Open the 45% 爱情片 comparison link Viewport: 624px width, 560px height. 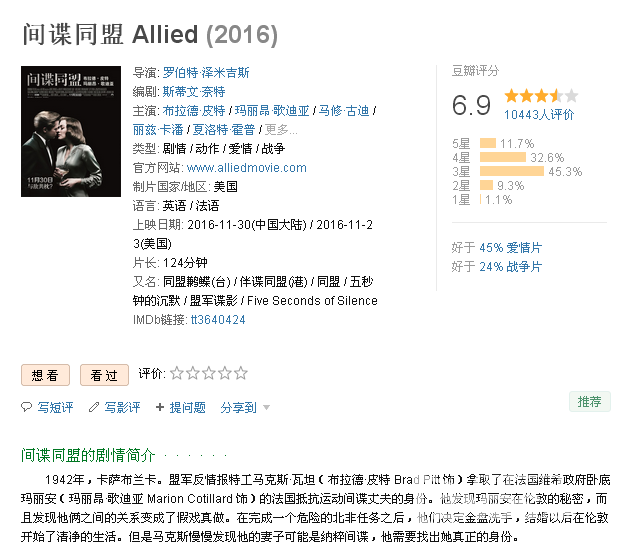[x=511, y=248]
